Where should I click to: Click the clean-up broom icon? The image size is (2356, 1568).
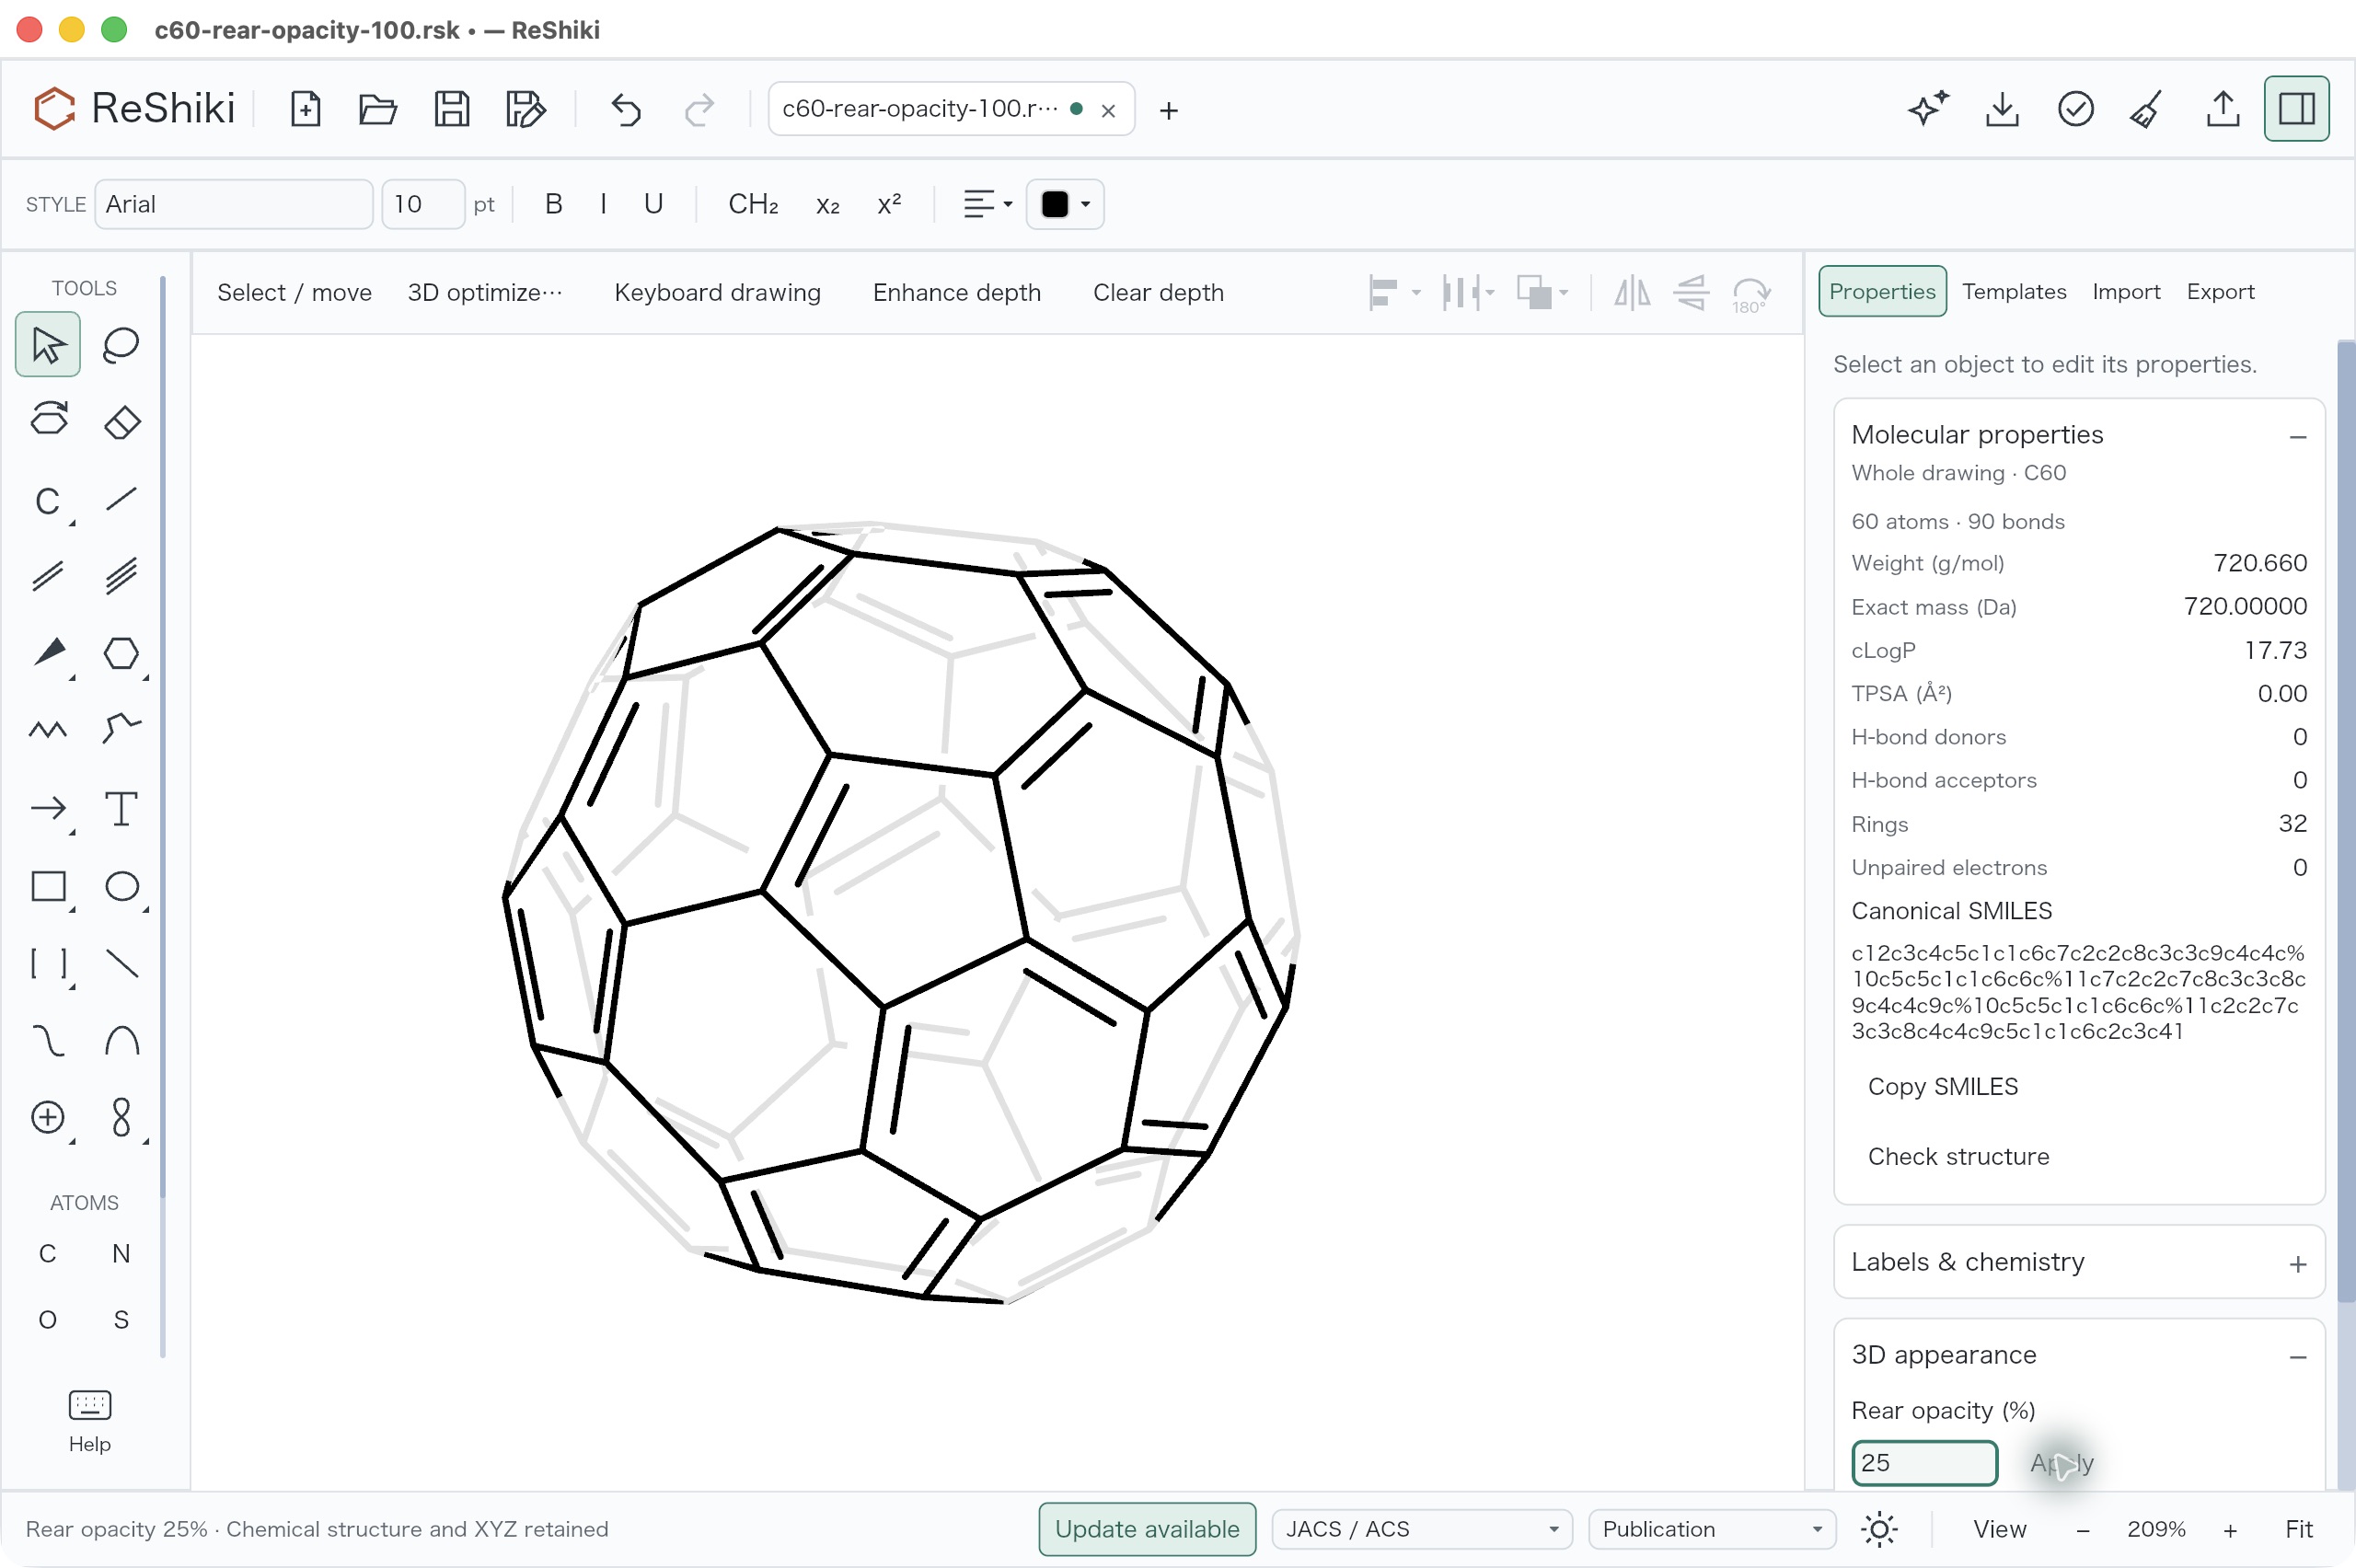coord(2147,109)
